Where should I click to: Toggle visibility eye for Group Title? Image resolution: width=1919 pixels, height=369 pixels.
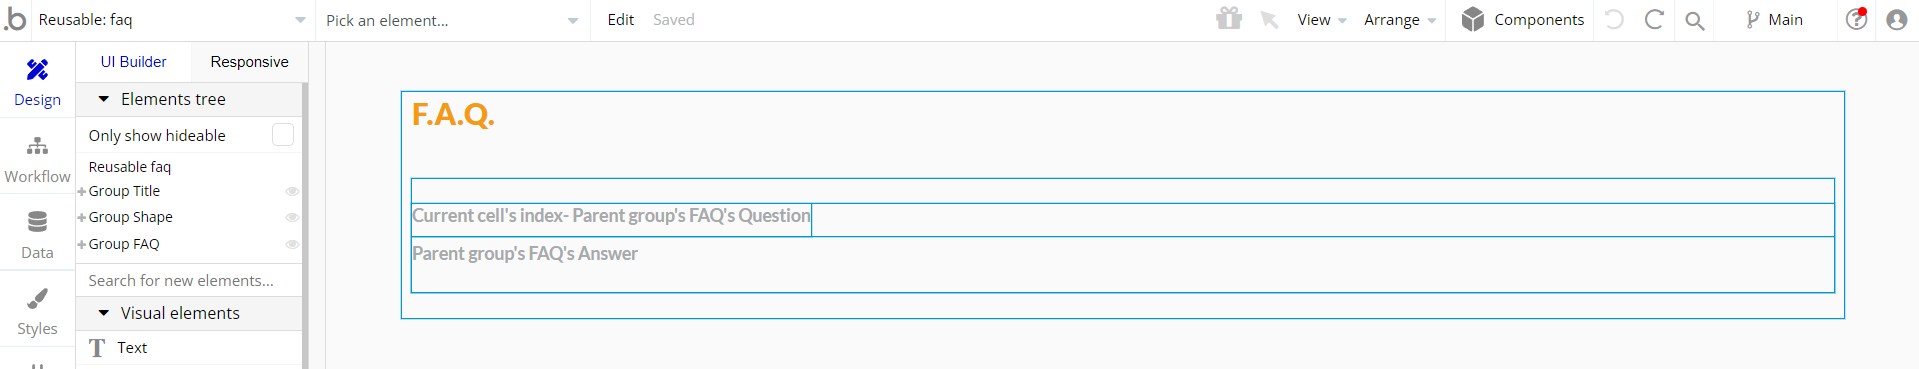tap(292, 191)
